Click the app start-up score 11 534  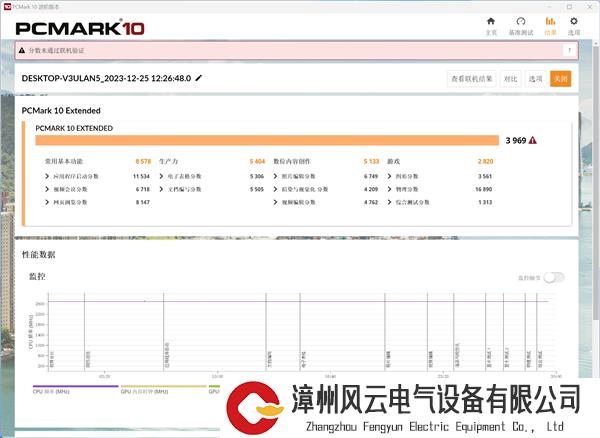[x=141, y=176]
